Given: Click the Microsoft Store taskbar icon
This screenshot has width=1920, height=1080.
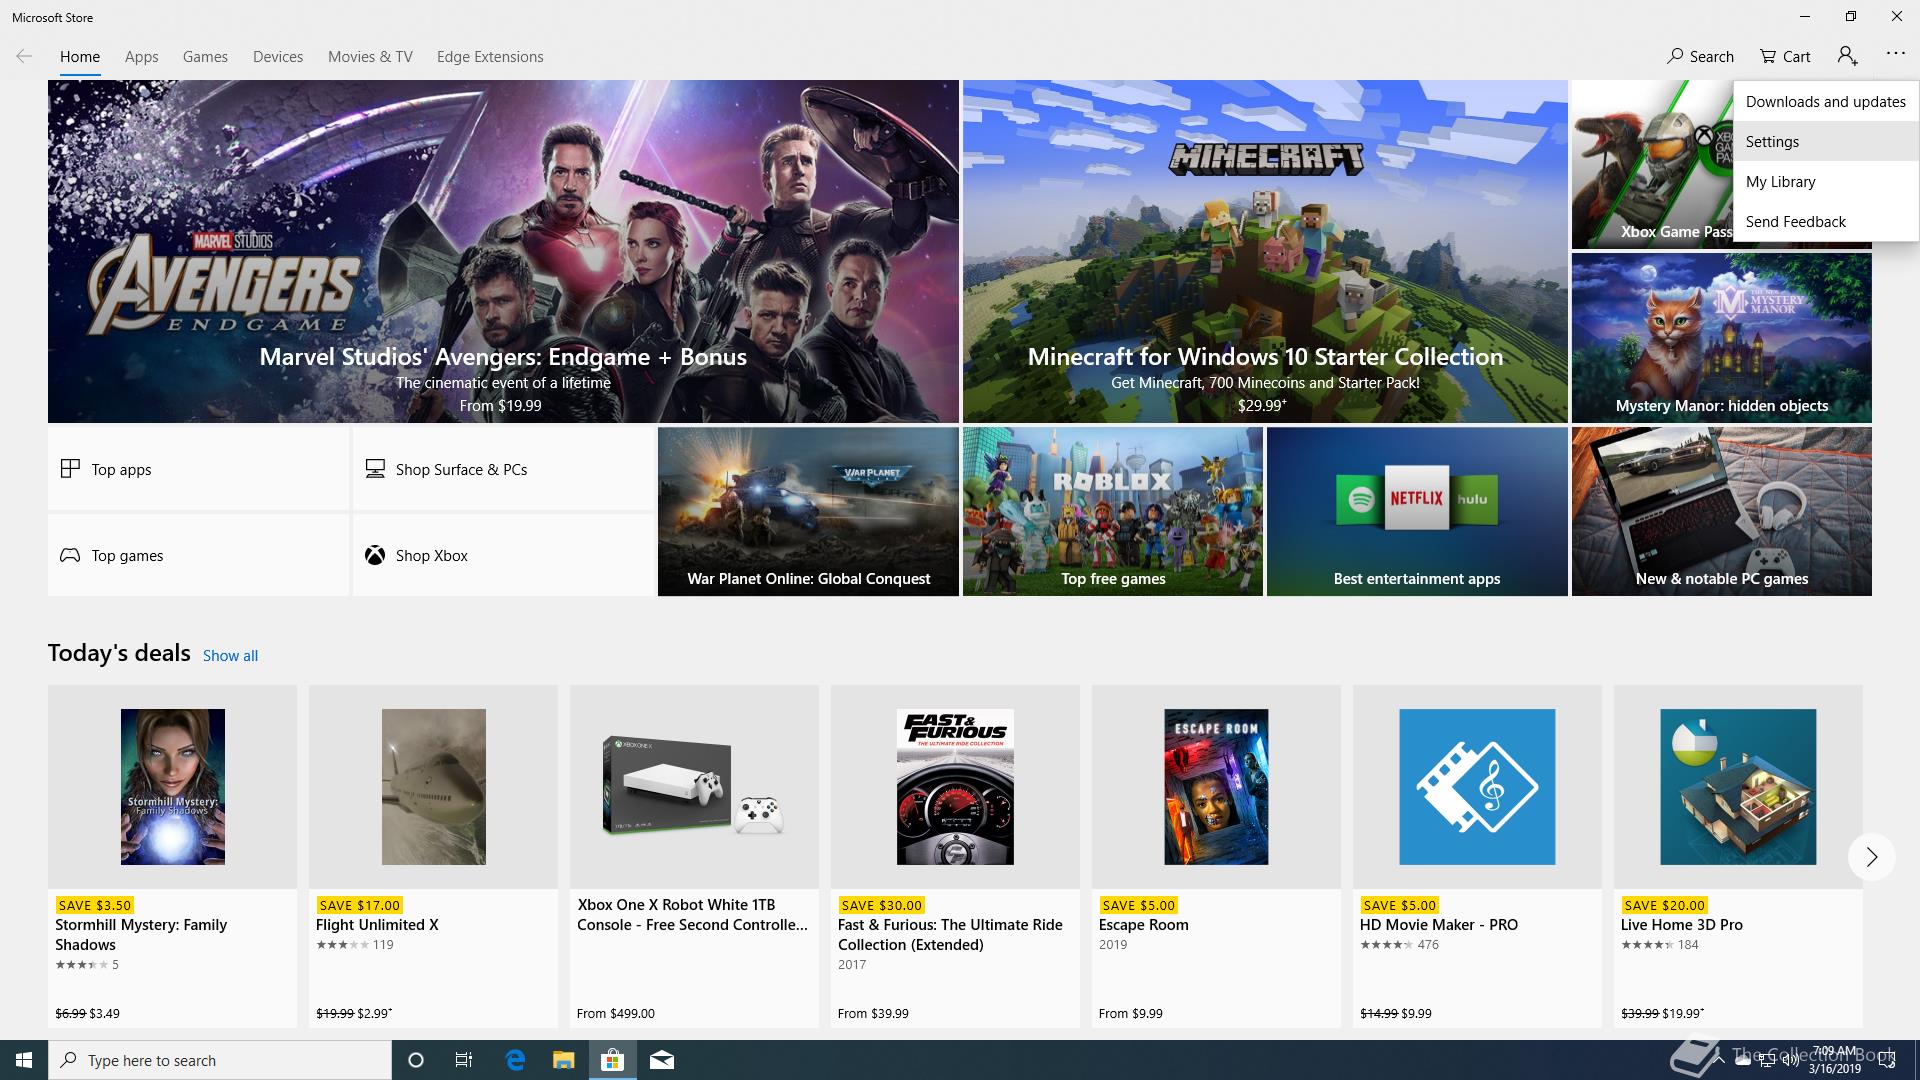Looking at the screenshot, I should [612, 1060].
